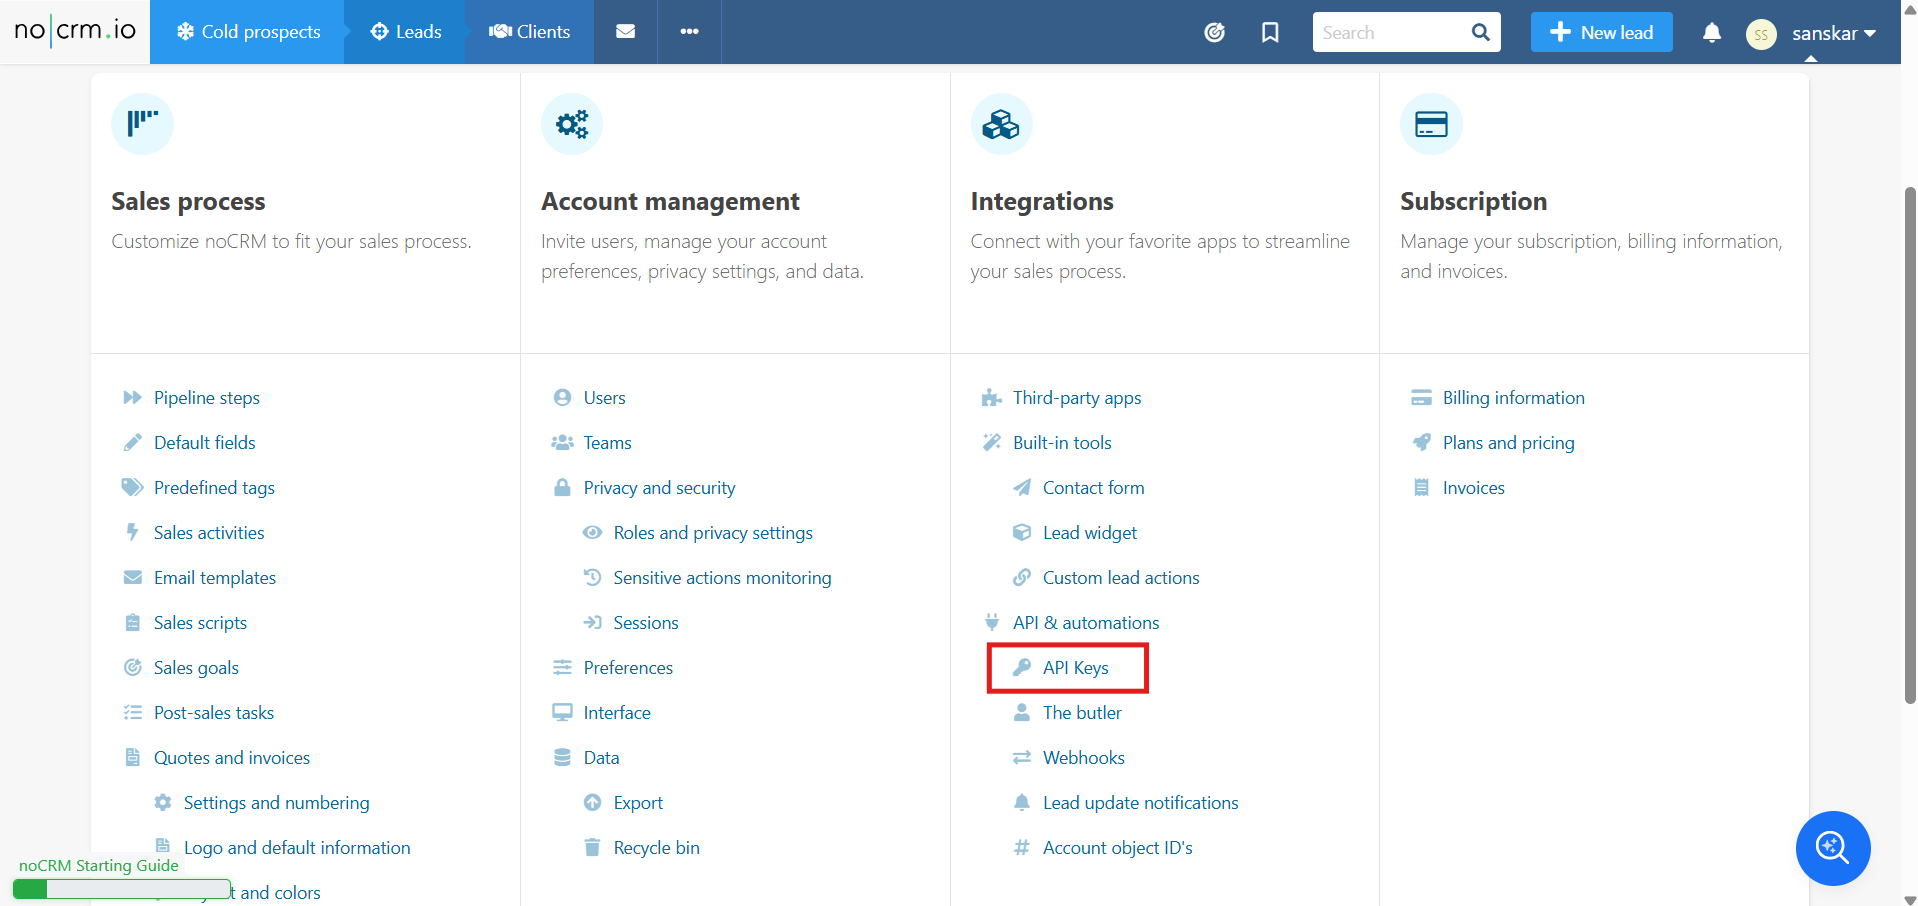
Task: Click the noCRM Starting Guide progress bar
Action: pos(122,889)
